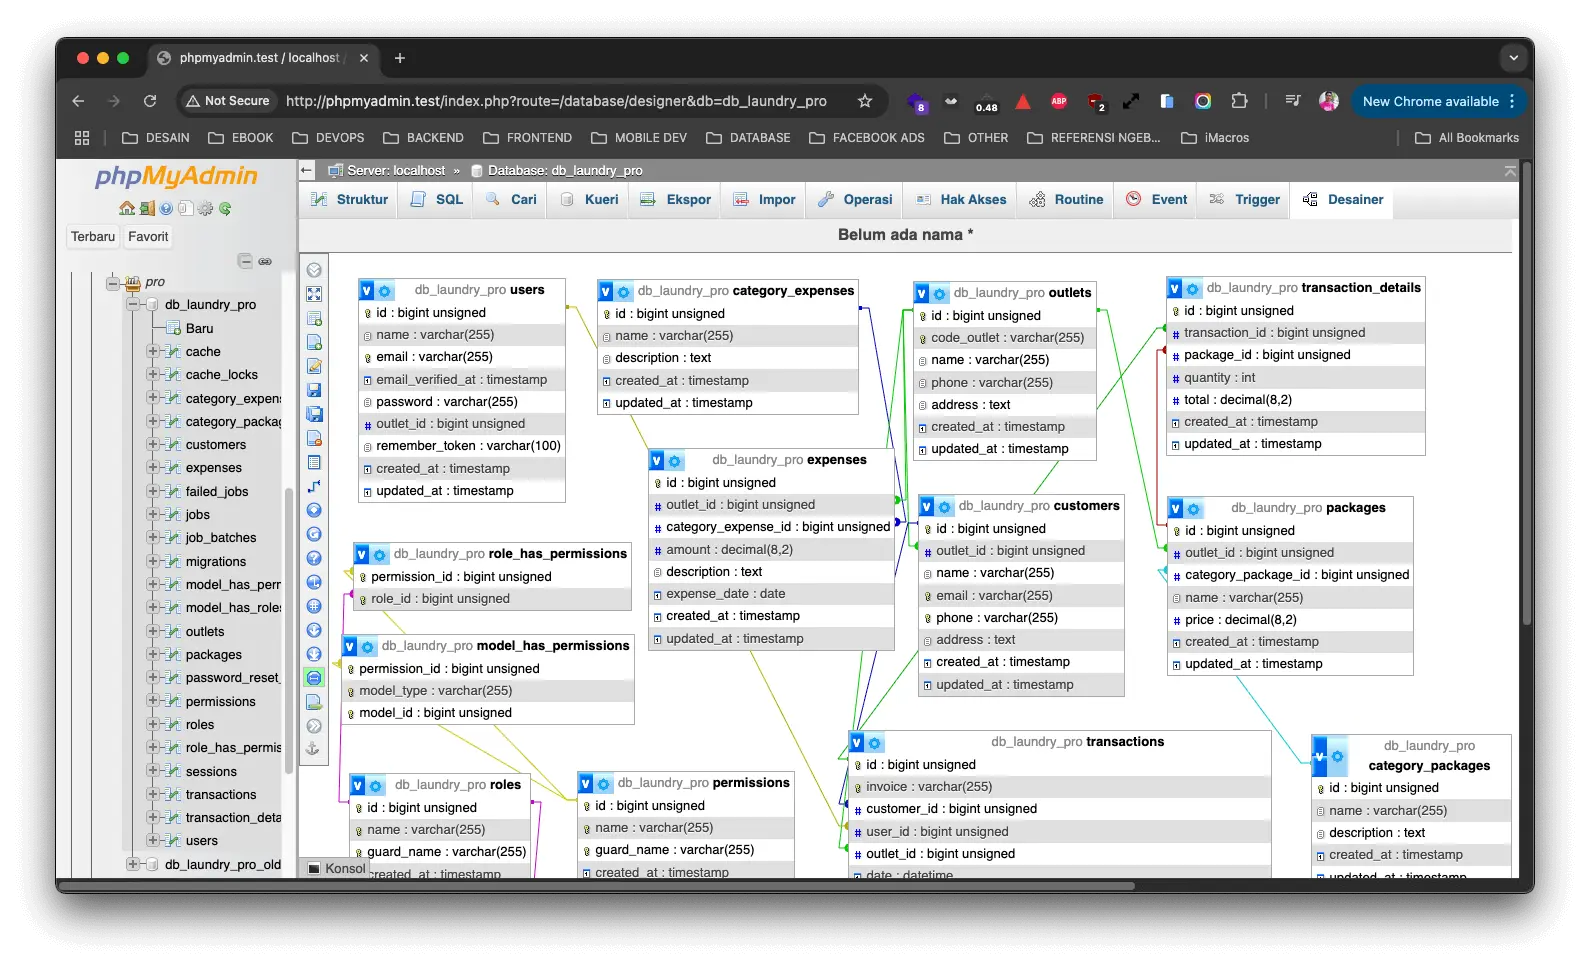
Task: Collapse the db_laundry_pro database tree node
Action: [x=132, y=304]
